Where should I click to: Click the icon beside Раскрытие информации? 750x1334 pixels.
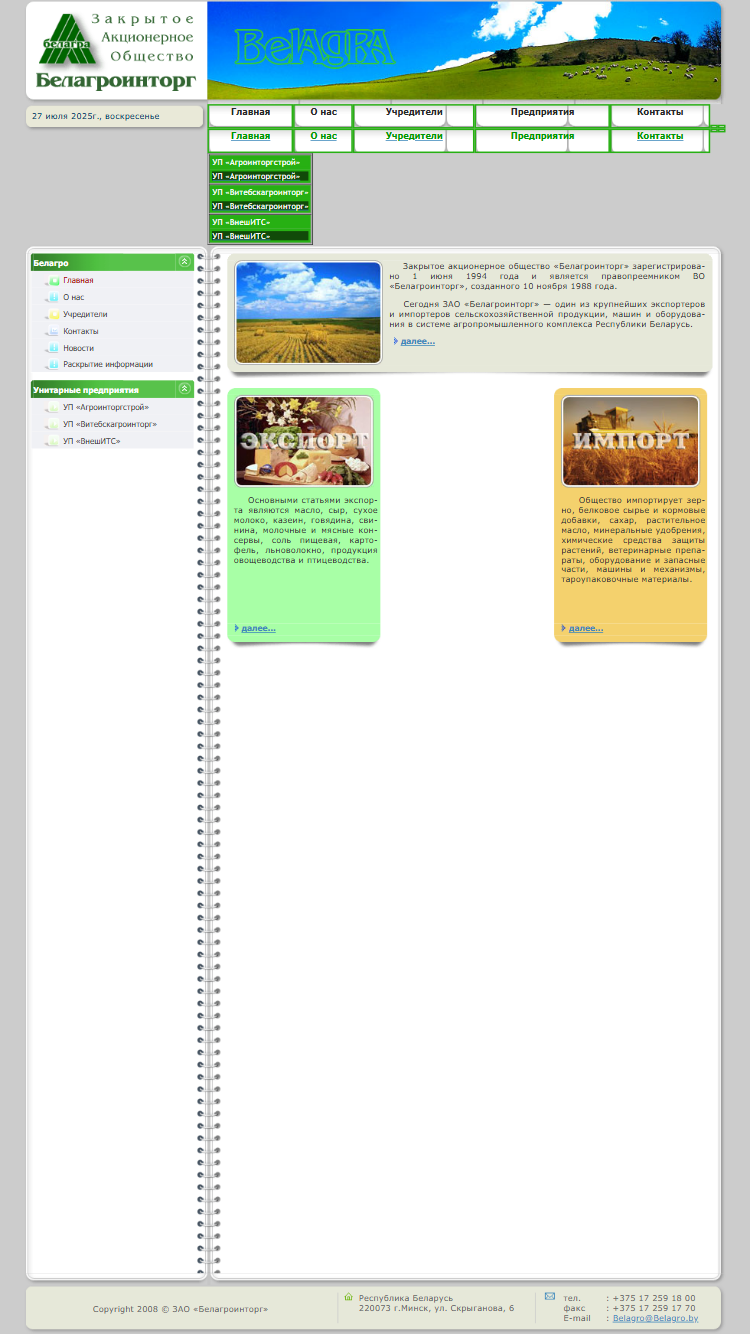[x=52, y=365]
